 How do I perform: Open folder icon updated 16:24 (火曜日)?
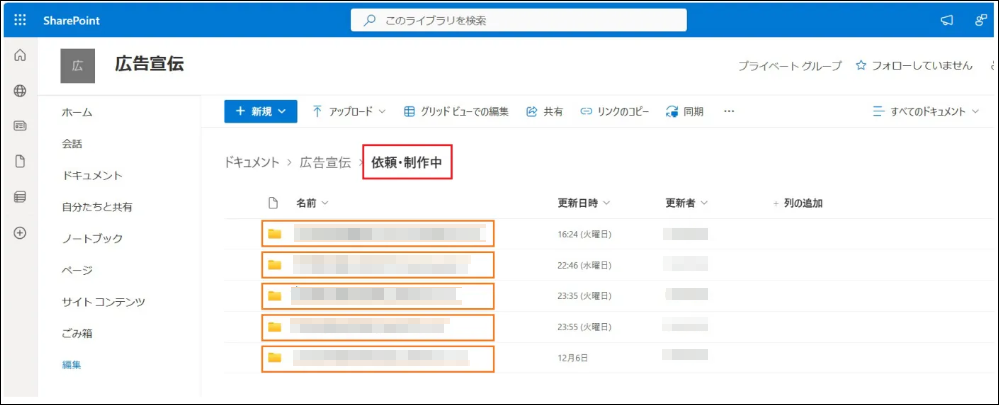pos(275,234)
